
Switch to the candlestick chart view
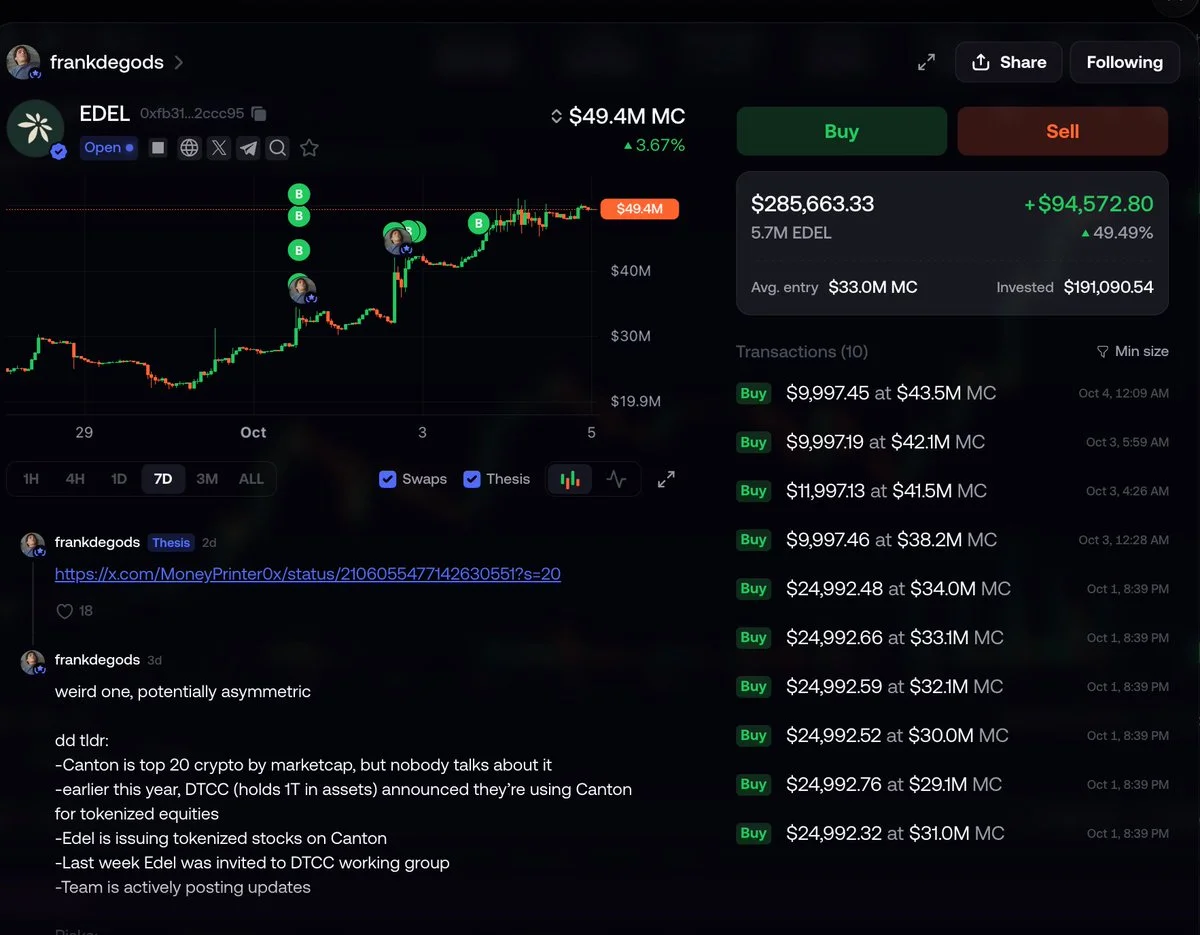click(570, 479)
